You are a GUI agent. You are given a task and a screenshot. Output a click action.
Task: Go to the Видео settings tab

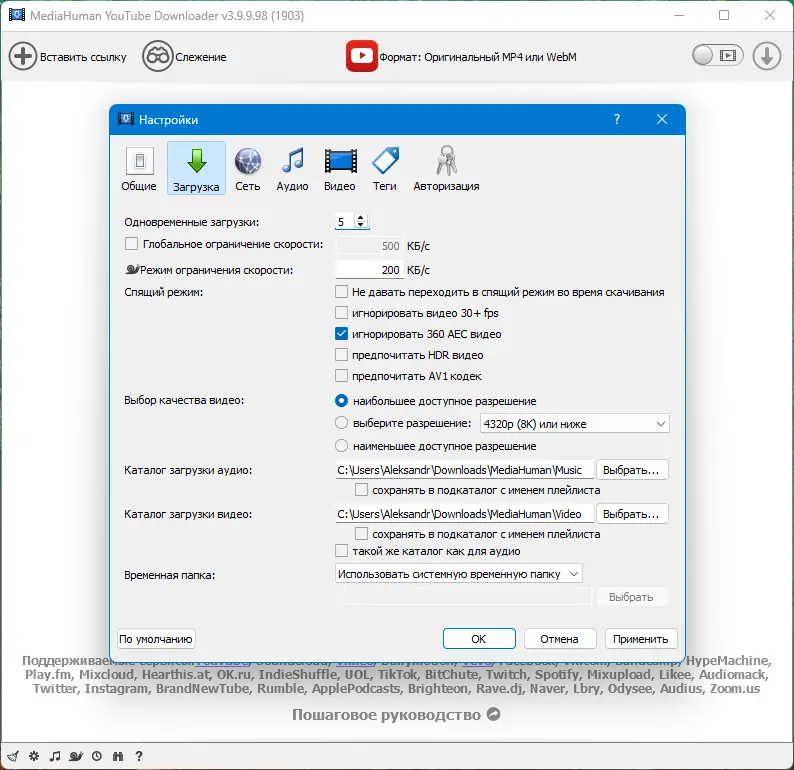point(340,169)
